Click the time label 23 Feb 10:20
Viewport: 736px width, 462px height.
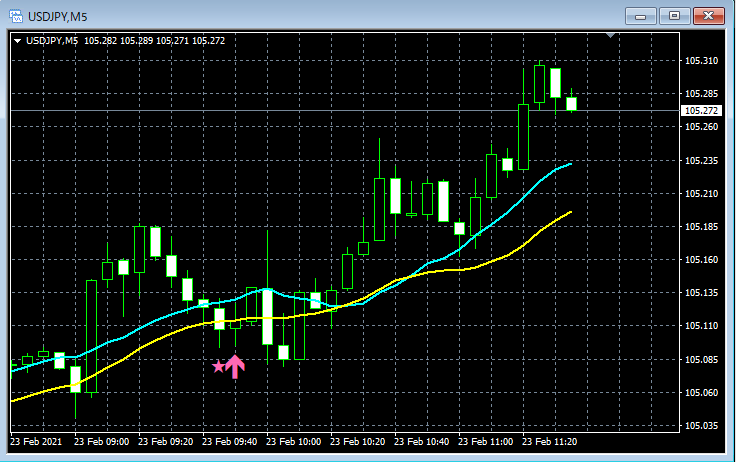point(358,442)
